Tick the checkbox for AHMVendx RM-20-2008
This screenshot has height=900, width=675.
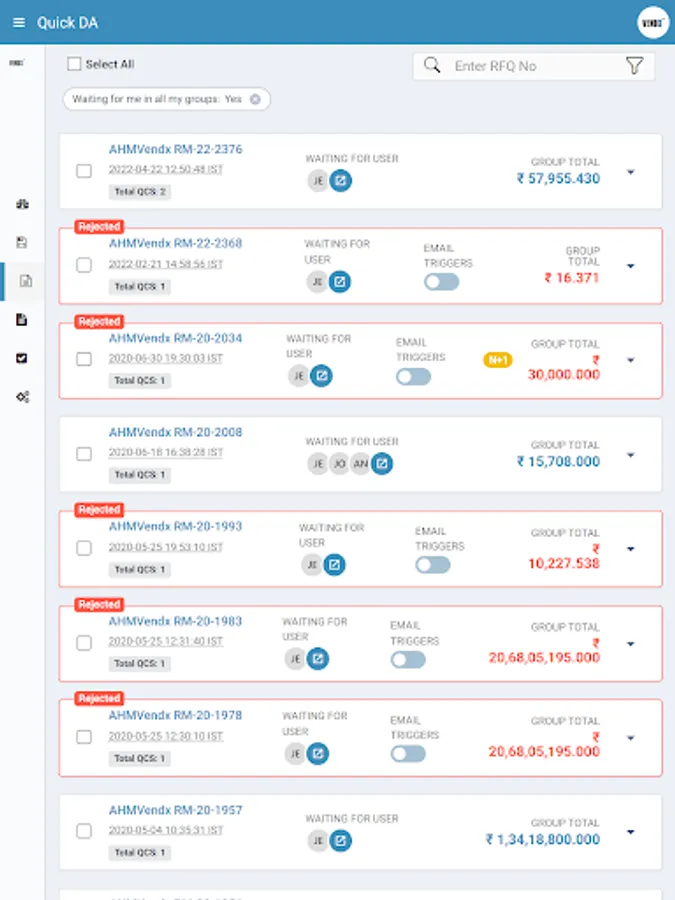tap(84, 454)
